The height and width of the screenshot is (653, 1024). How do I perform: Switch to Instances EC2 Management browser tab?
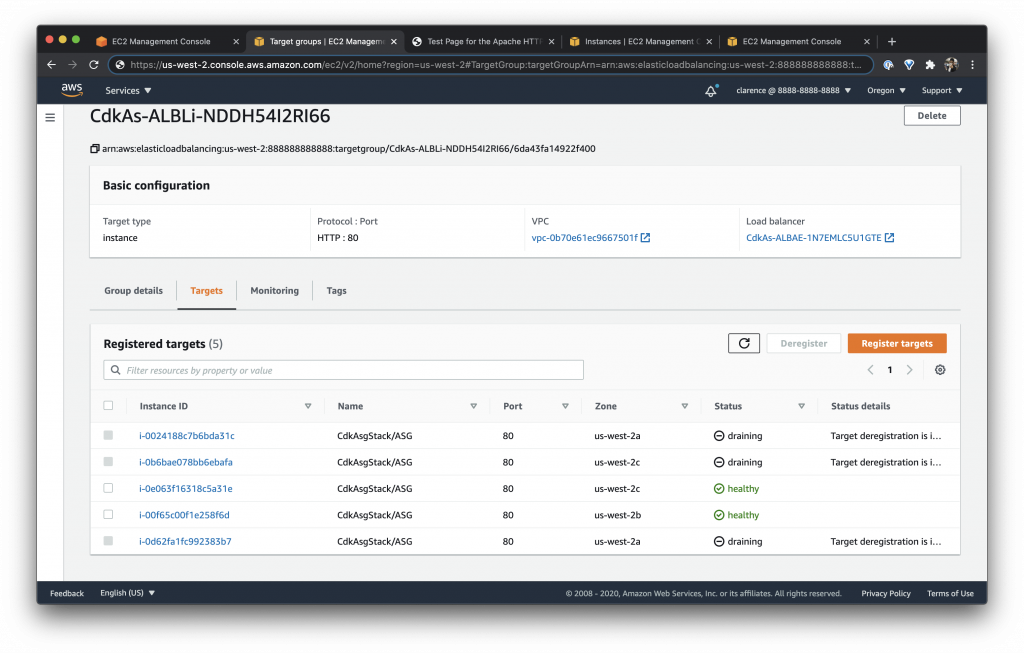pos(640,41)
